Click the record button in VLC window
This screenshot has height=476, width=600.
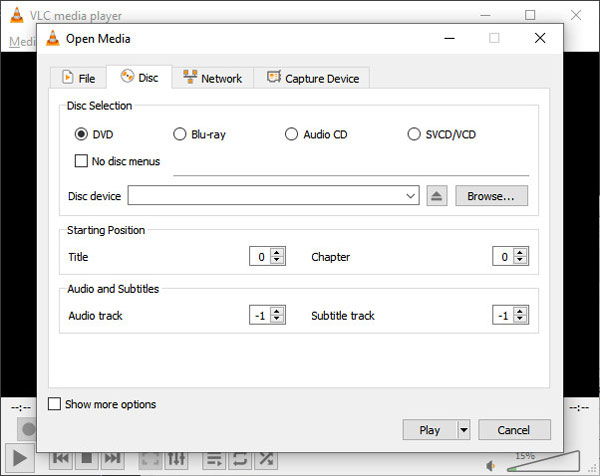click(x=28, y=429)
